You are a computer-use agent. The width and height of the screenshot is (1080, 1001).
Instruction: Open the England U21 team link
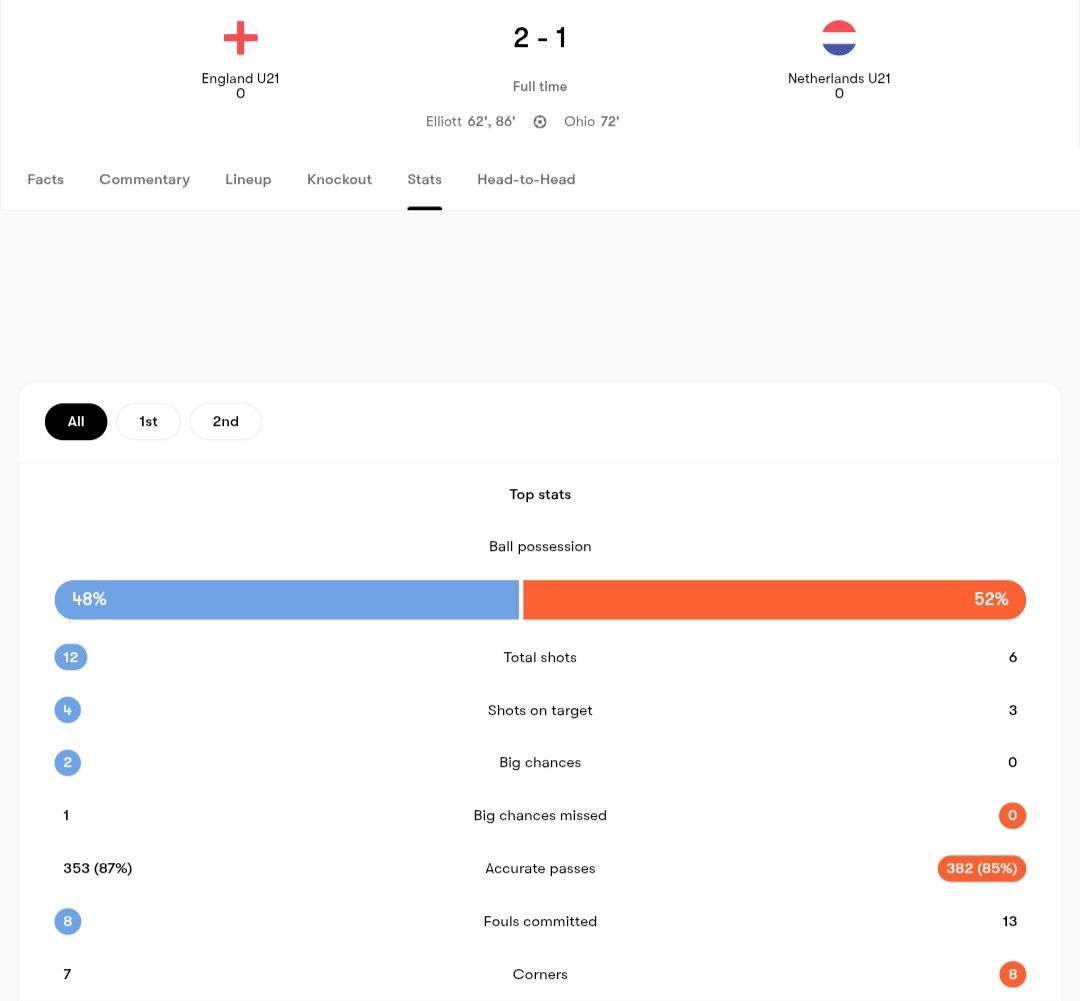click(240, 79)
